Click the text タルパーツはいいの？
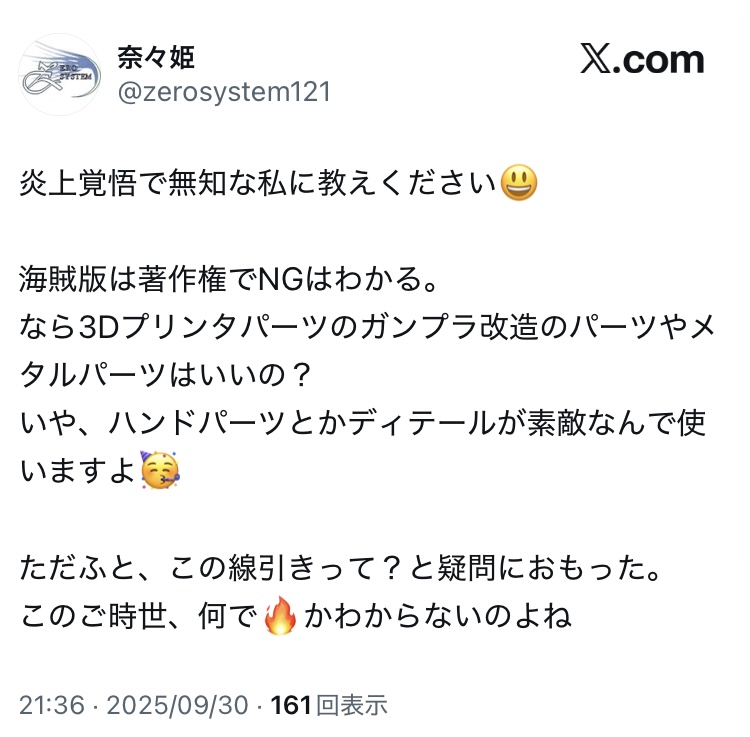Screen dimensions: 750x737 coord(166,375)
